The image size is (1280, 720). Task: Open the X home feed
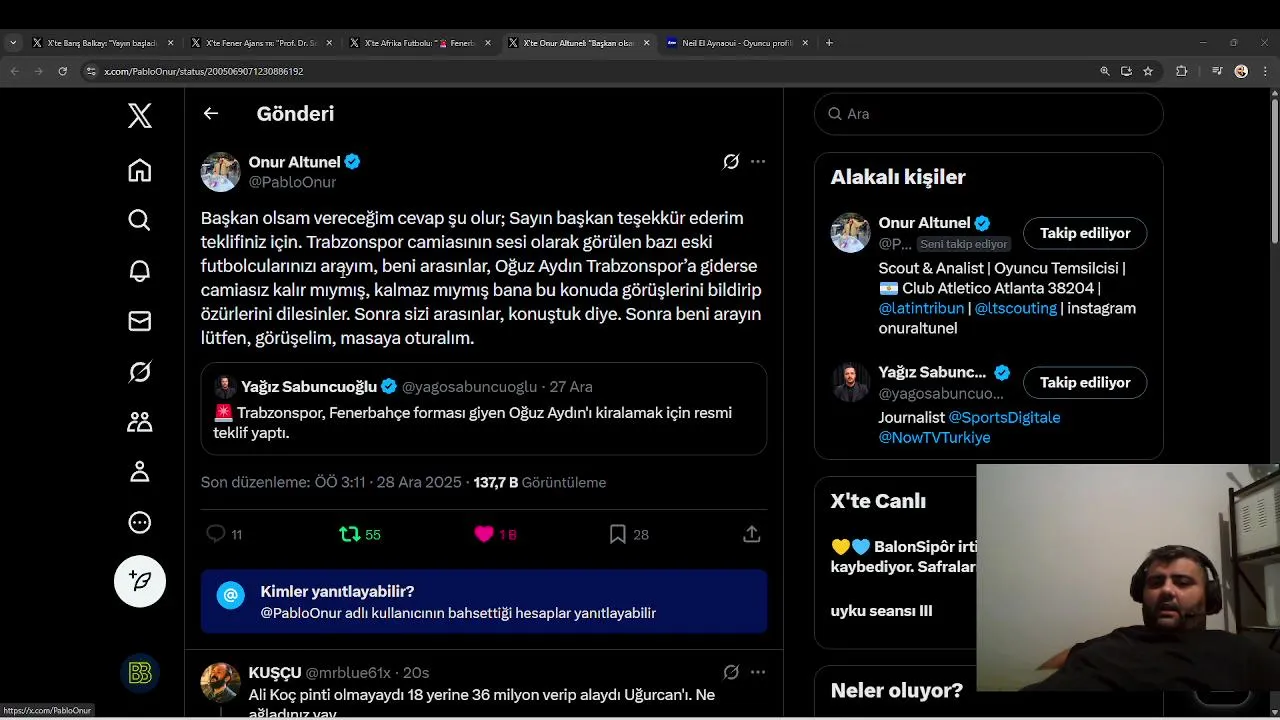[140, 171]
